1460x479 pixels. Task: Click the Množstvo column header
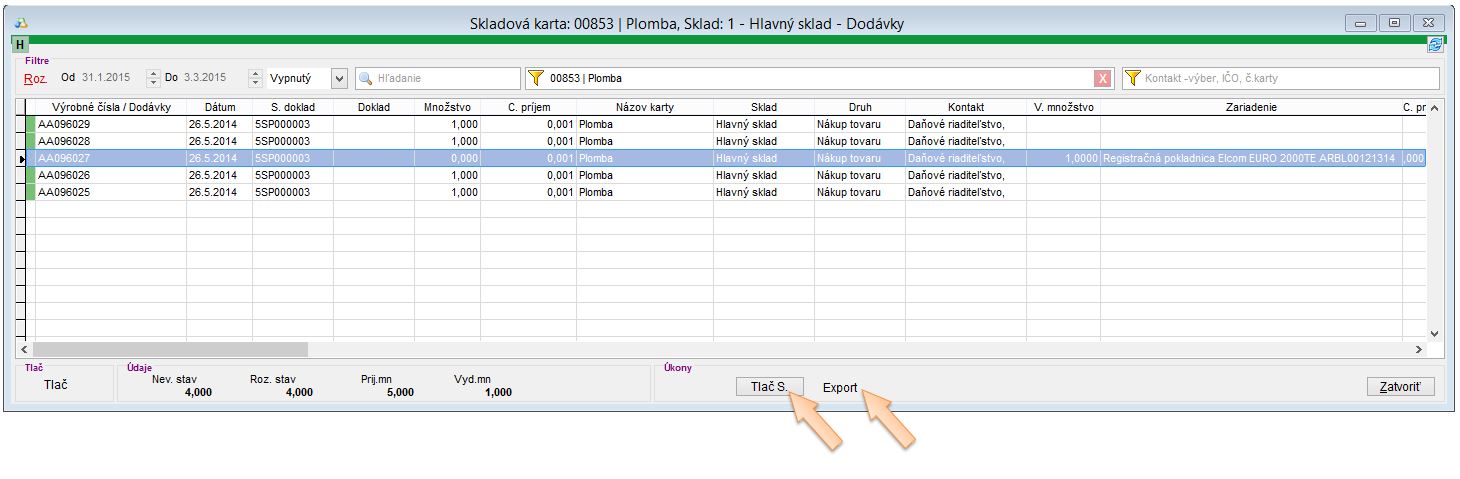[x=446, y=107]
